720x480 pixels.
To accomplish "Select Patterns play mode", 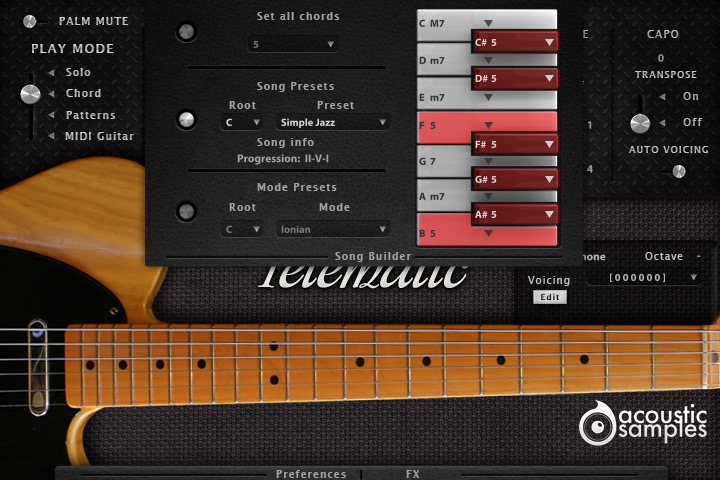I will click(90, 115).
